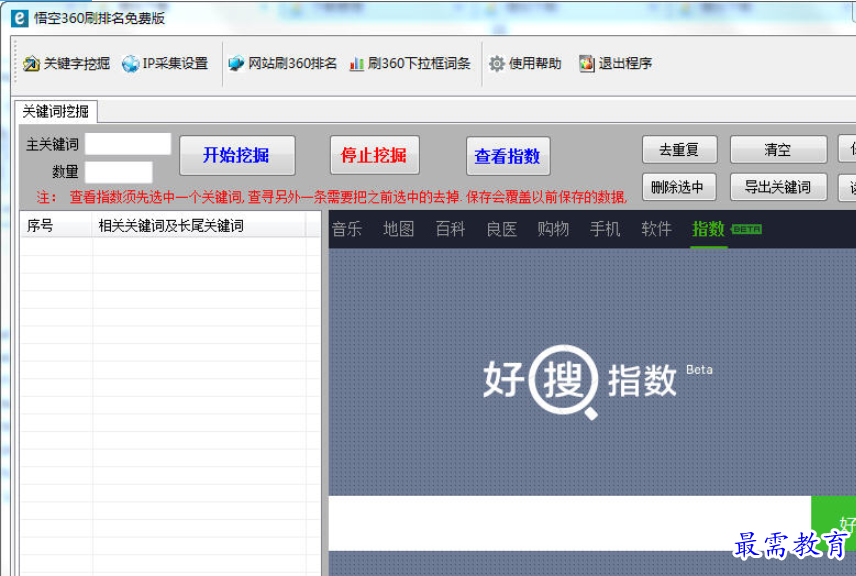The image size is (856, 576).
Task: Click the 序号 column header
Action: [56, 225]
